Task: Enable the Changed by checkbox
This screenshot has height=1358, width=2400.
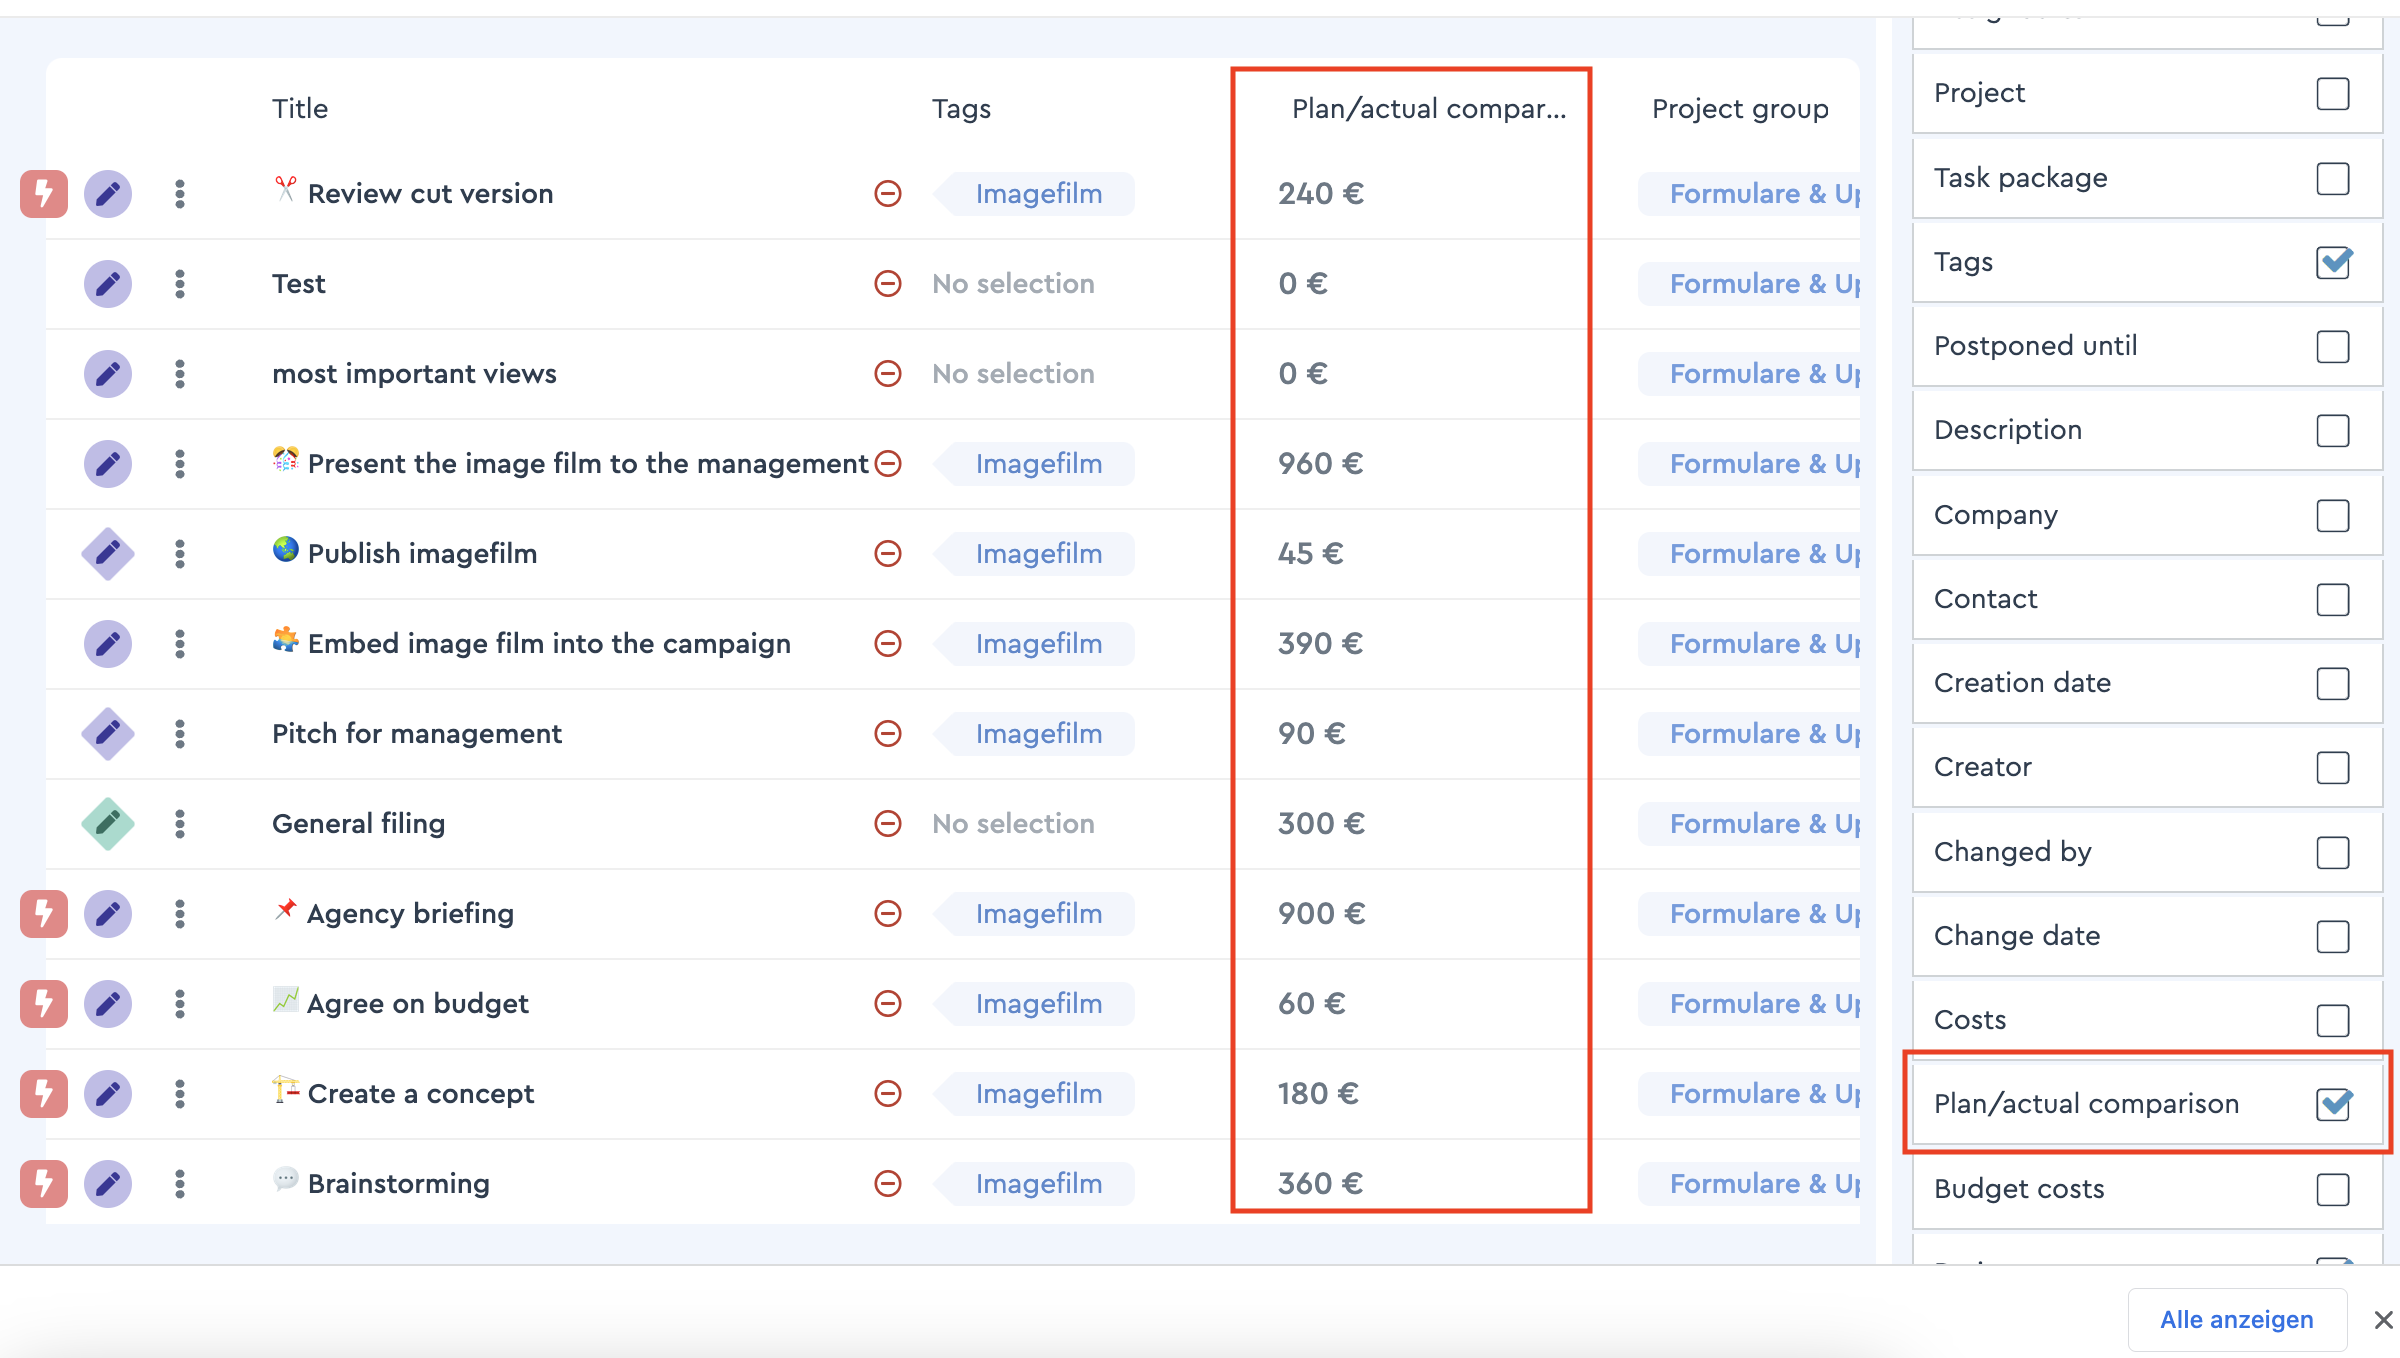Action: point(2333,852)
